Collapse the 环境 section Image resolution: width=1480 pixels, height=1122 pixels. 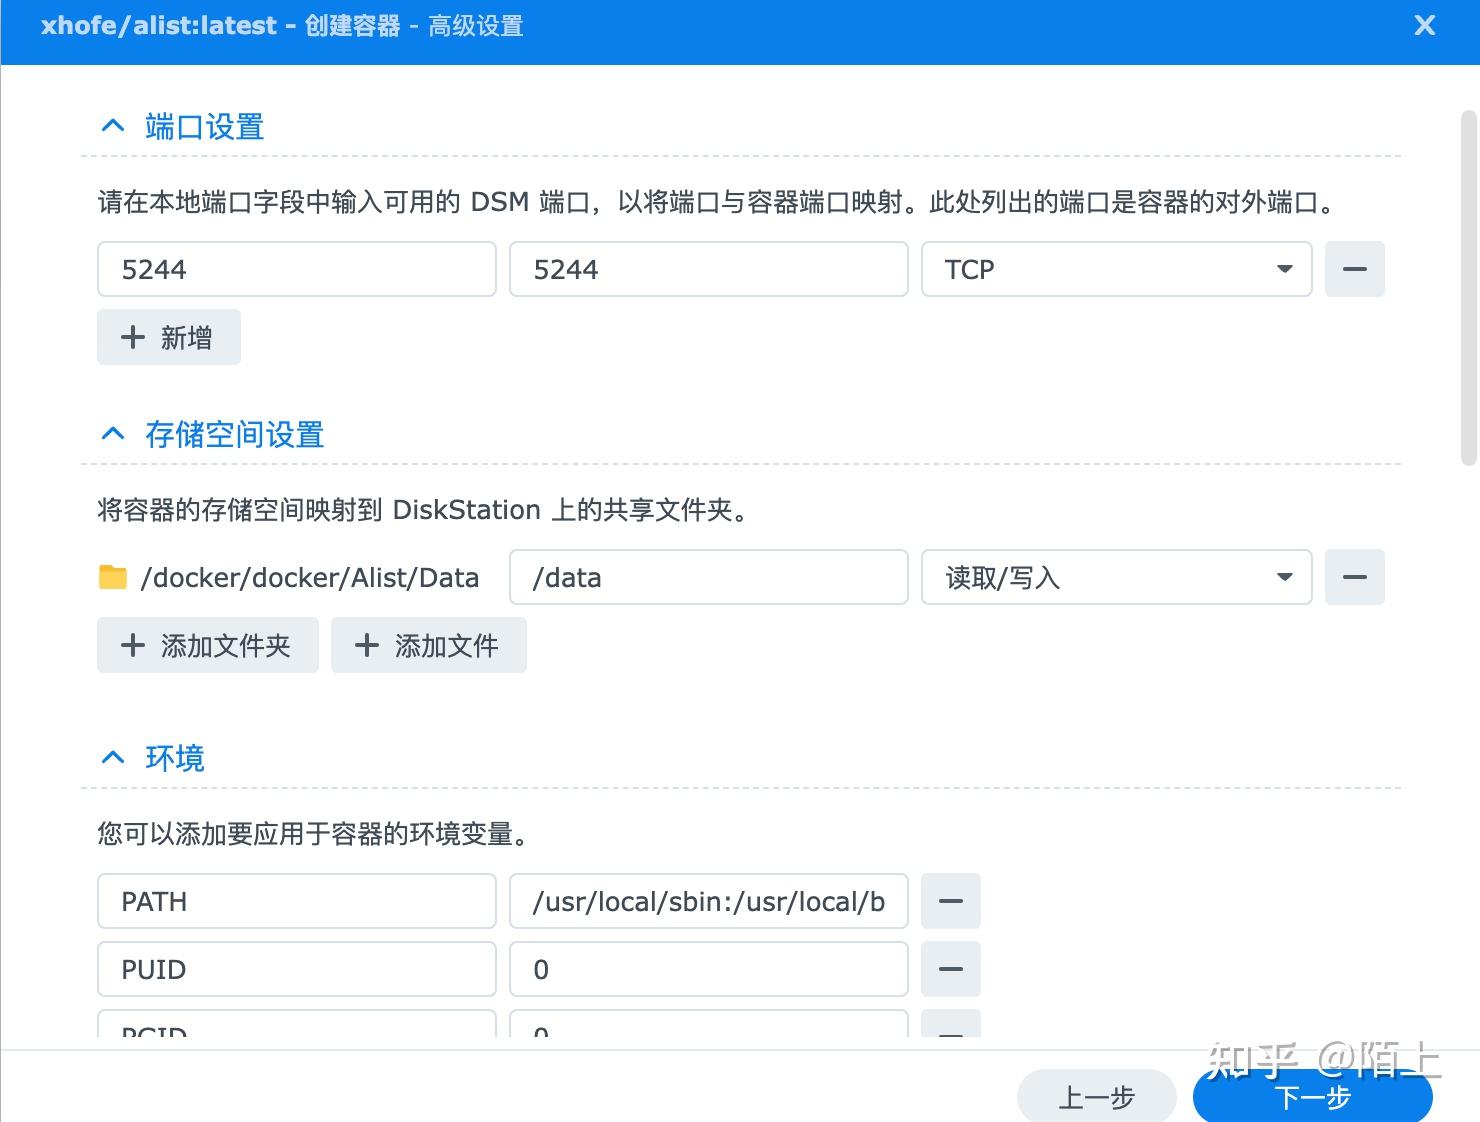(x=112, y=757)
